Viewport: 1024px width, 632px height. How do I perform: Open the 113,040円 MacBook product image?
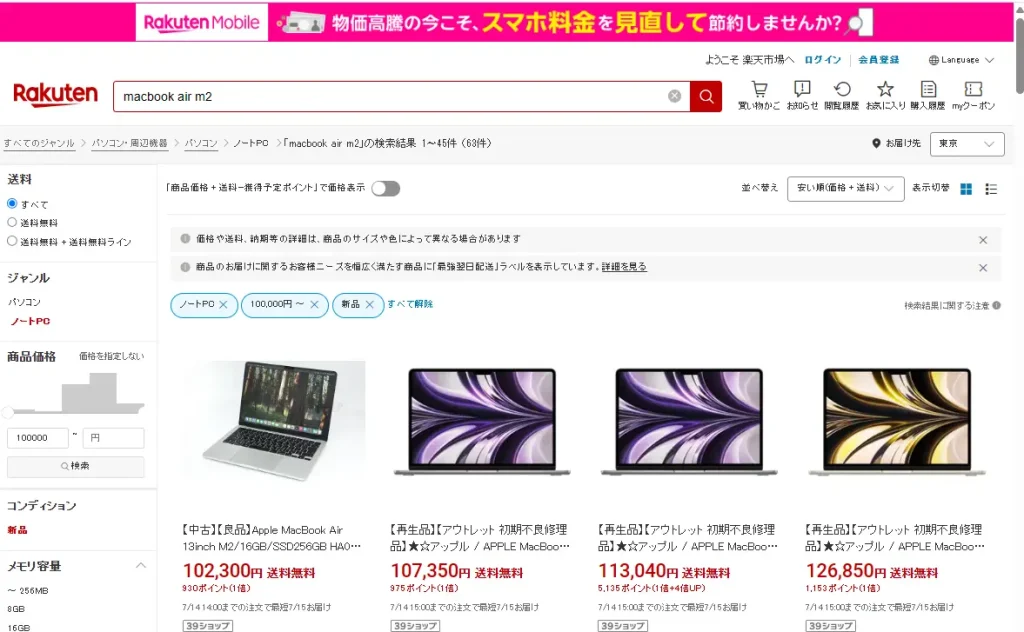(689, 421)
